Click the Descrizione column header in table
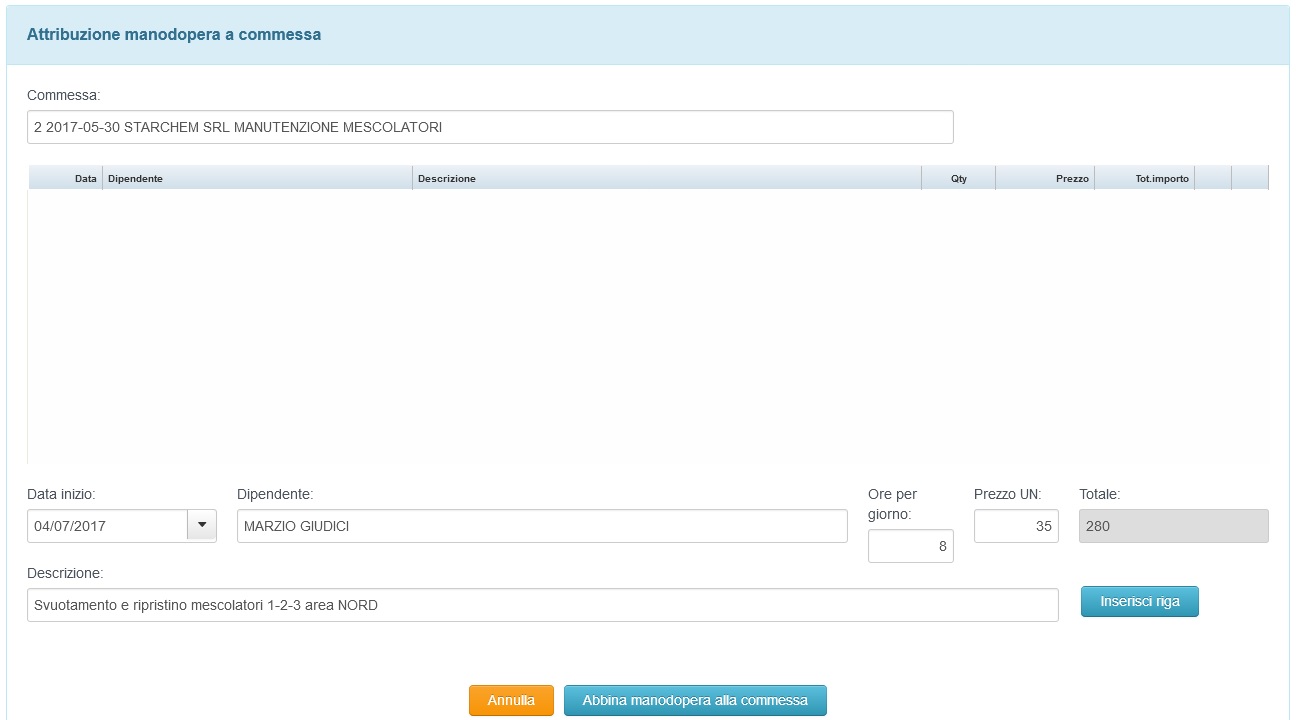 [x=666, y=178]
